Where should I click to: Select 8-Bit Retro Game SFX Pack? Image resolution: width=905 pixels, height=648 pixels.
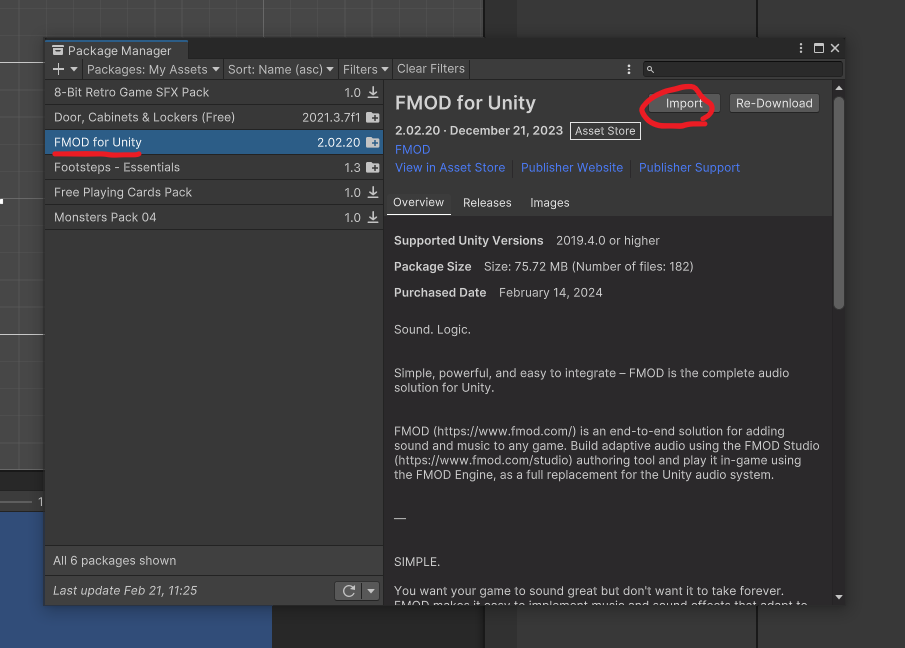coord(214,92)
